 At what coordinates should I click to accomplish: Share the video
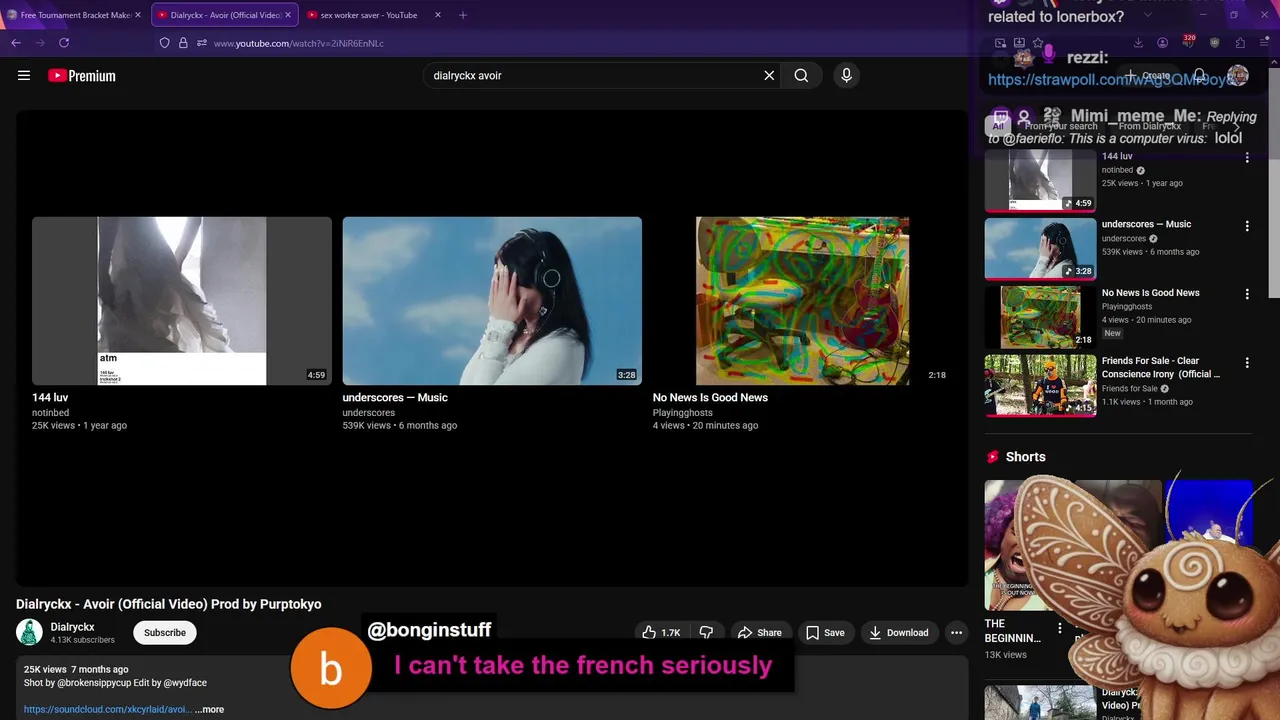pos(760,632)
